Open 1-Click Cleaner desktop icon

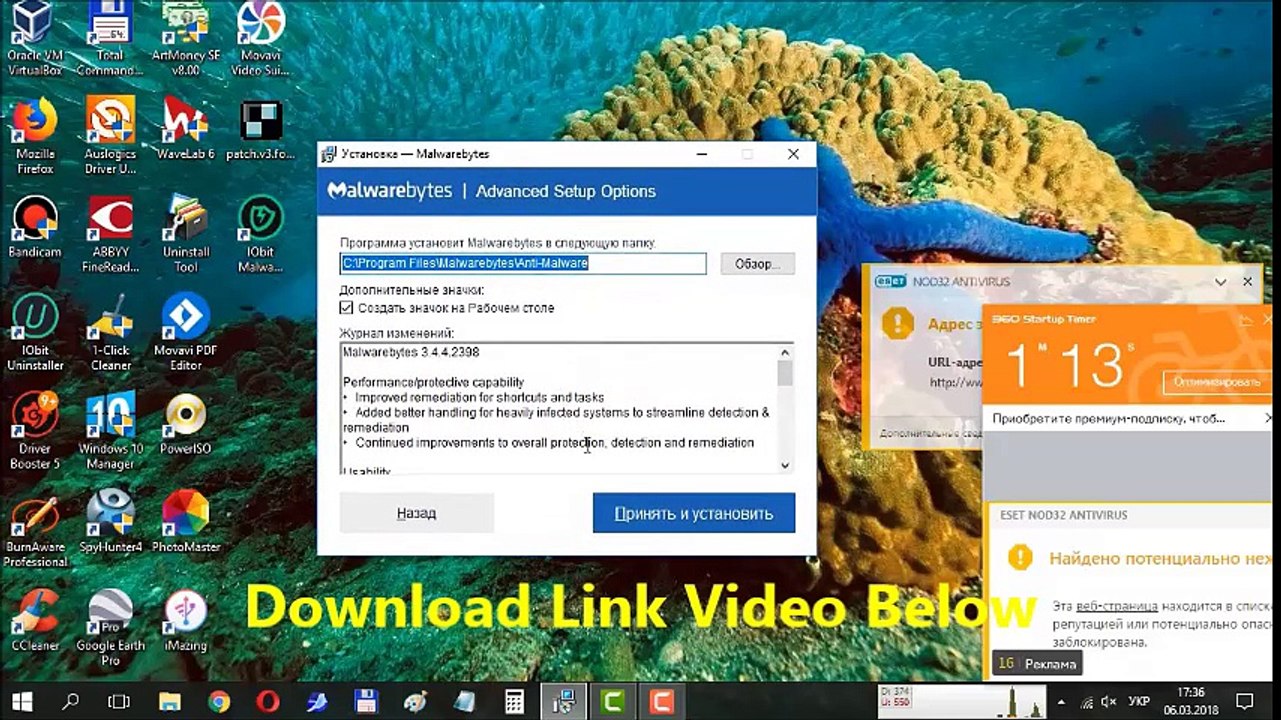(x=110, y=332)
